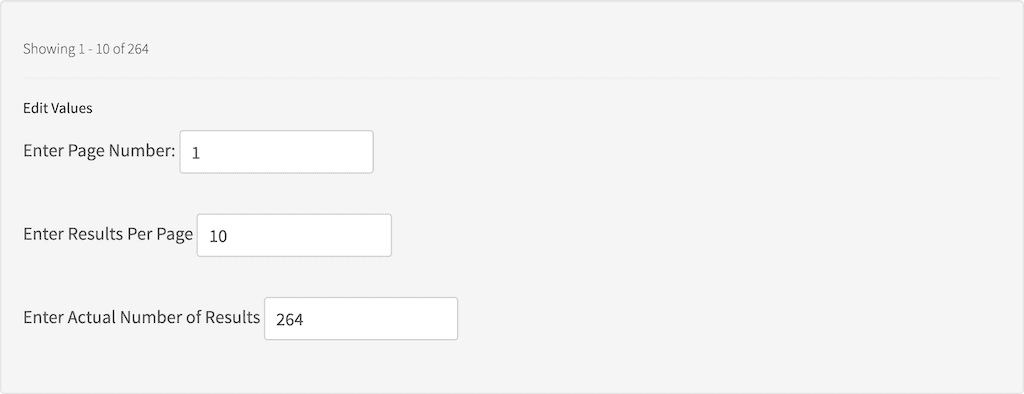Click the horizontal divider below the summary
Image resolution: width=1024 pixels, height=394 pixels.
[x=512, y=78]
